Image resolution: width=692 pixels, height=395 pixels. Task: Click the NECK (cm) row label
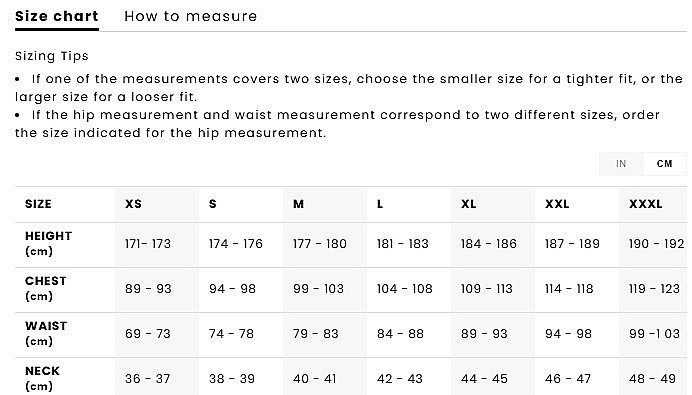[42, 378]
